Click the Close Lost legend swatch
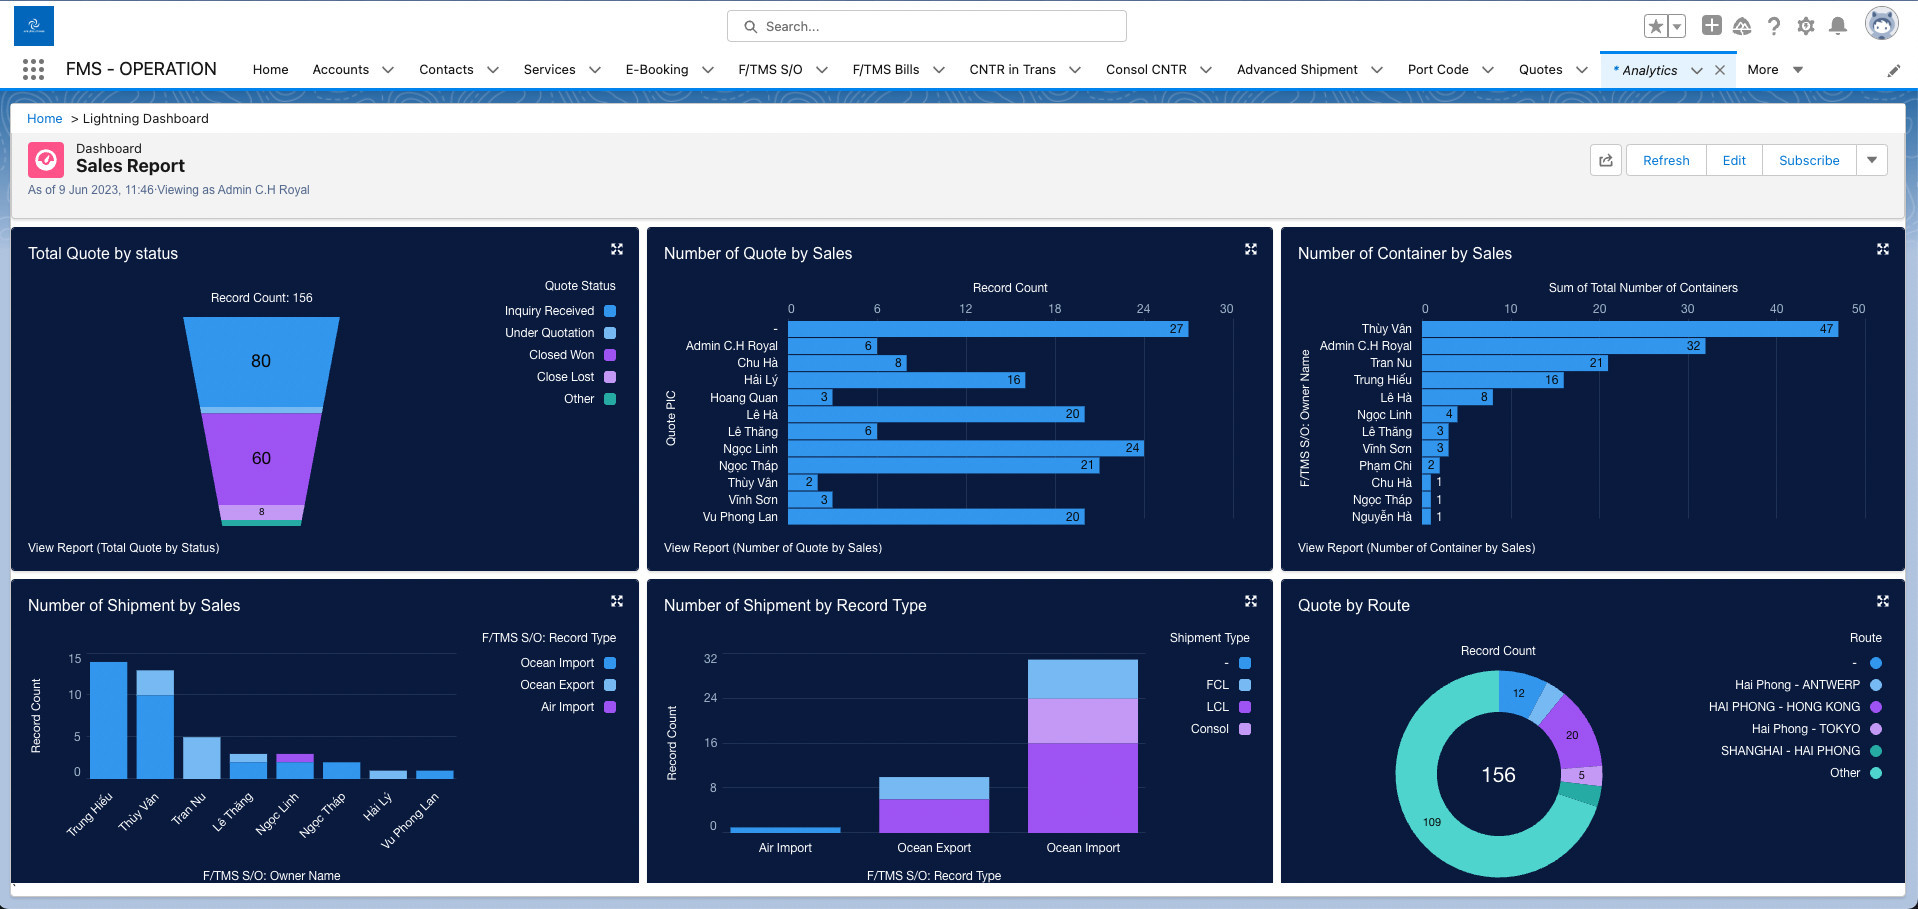 610,377
